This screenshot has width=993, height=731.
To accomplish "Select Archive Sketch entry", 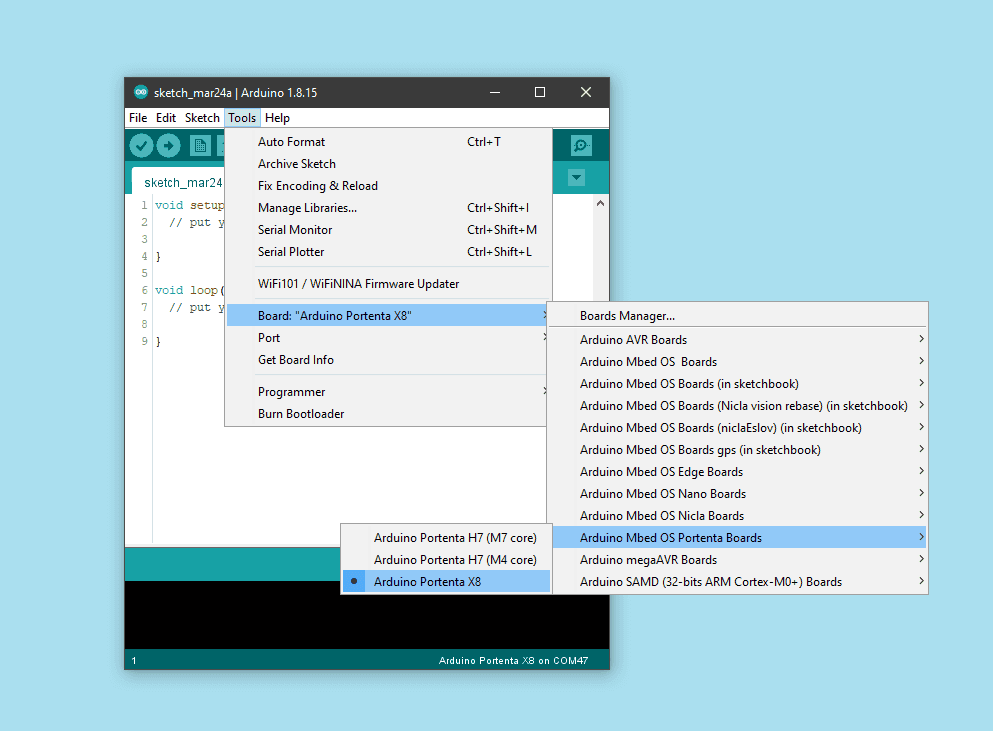I will coord(389,164).
